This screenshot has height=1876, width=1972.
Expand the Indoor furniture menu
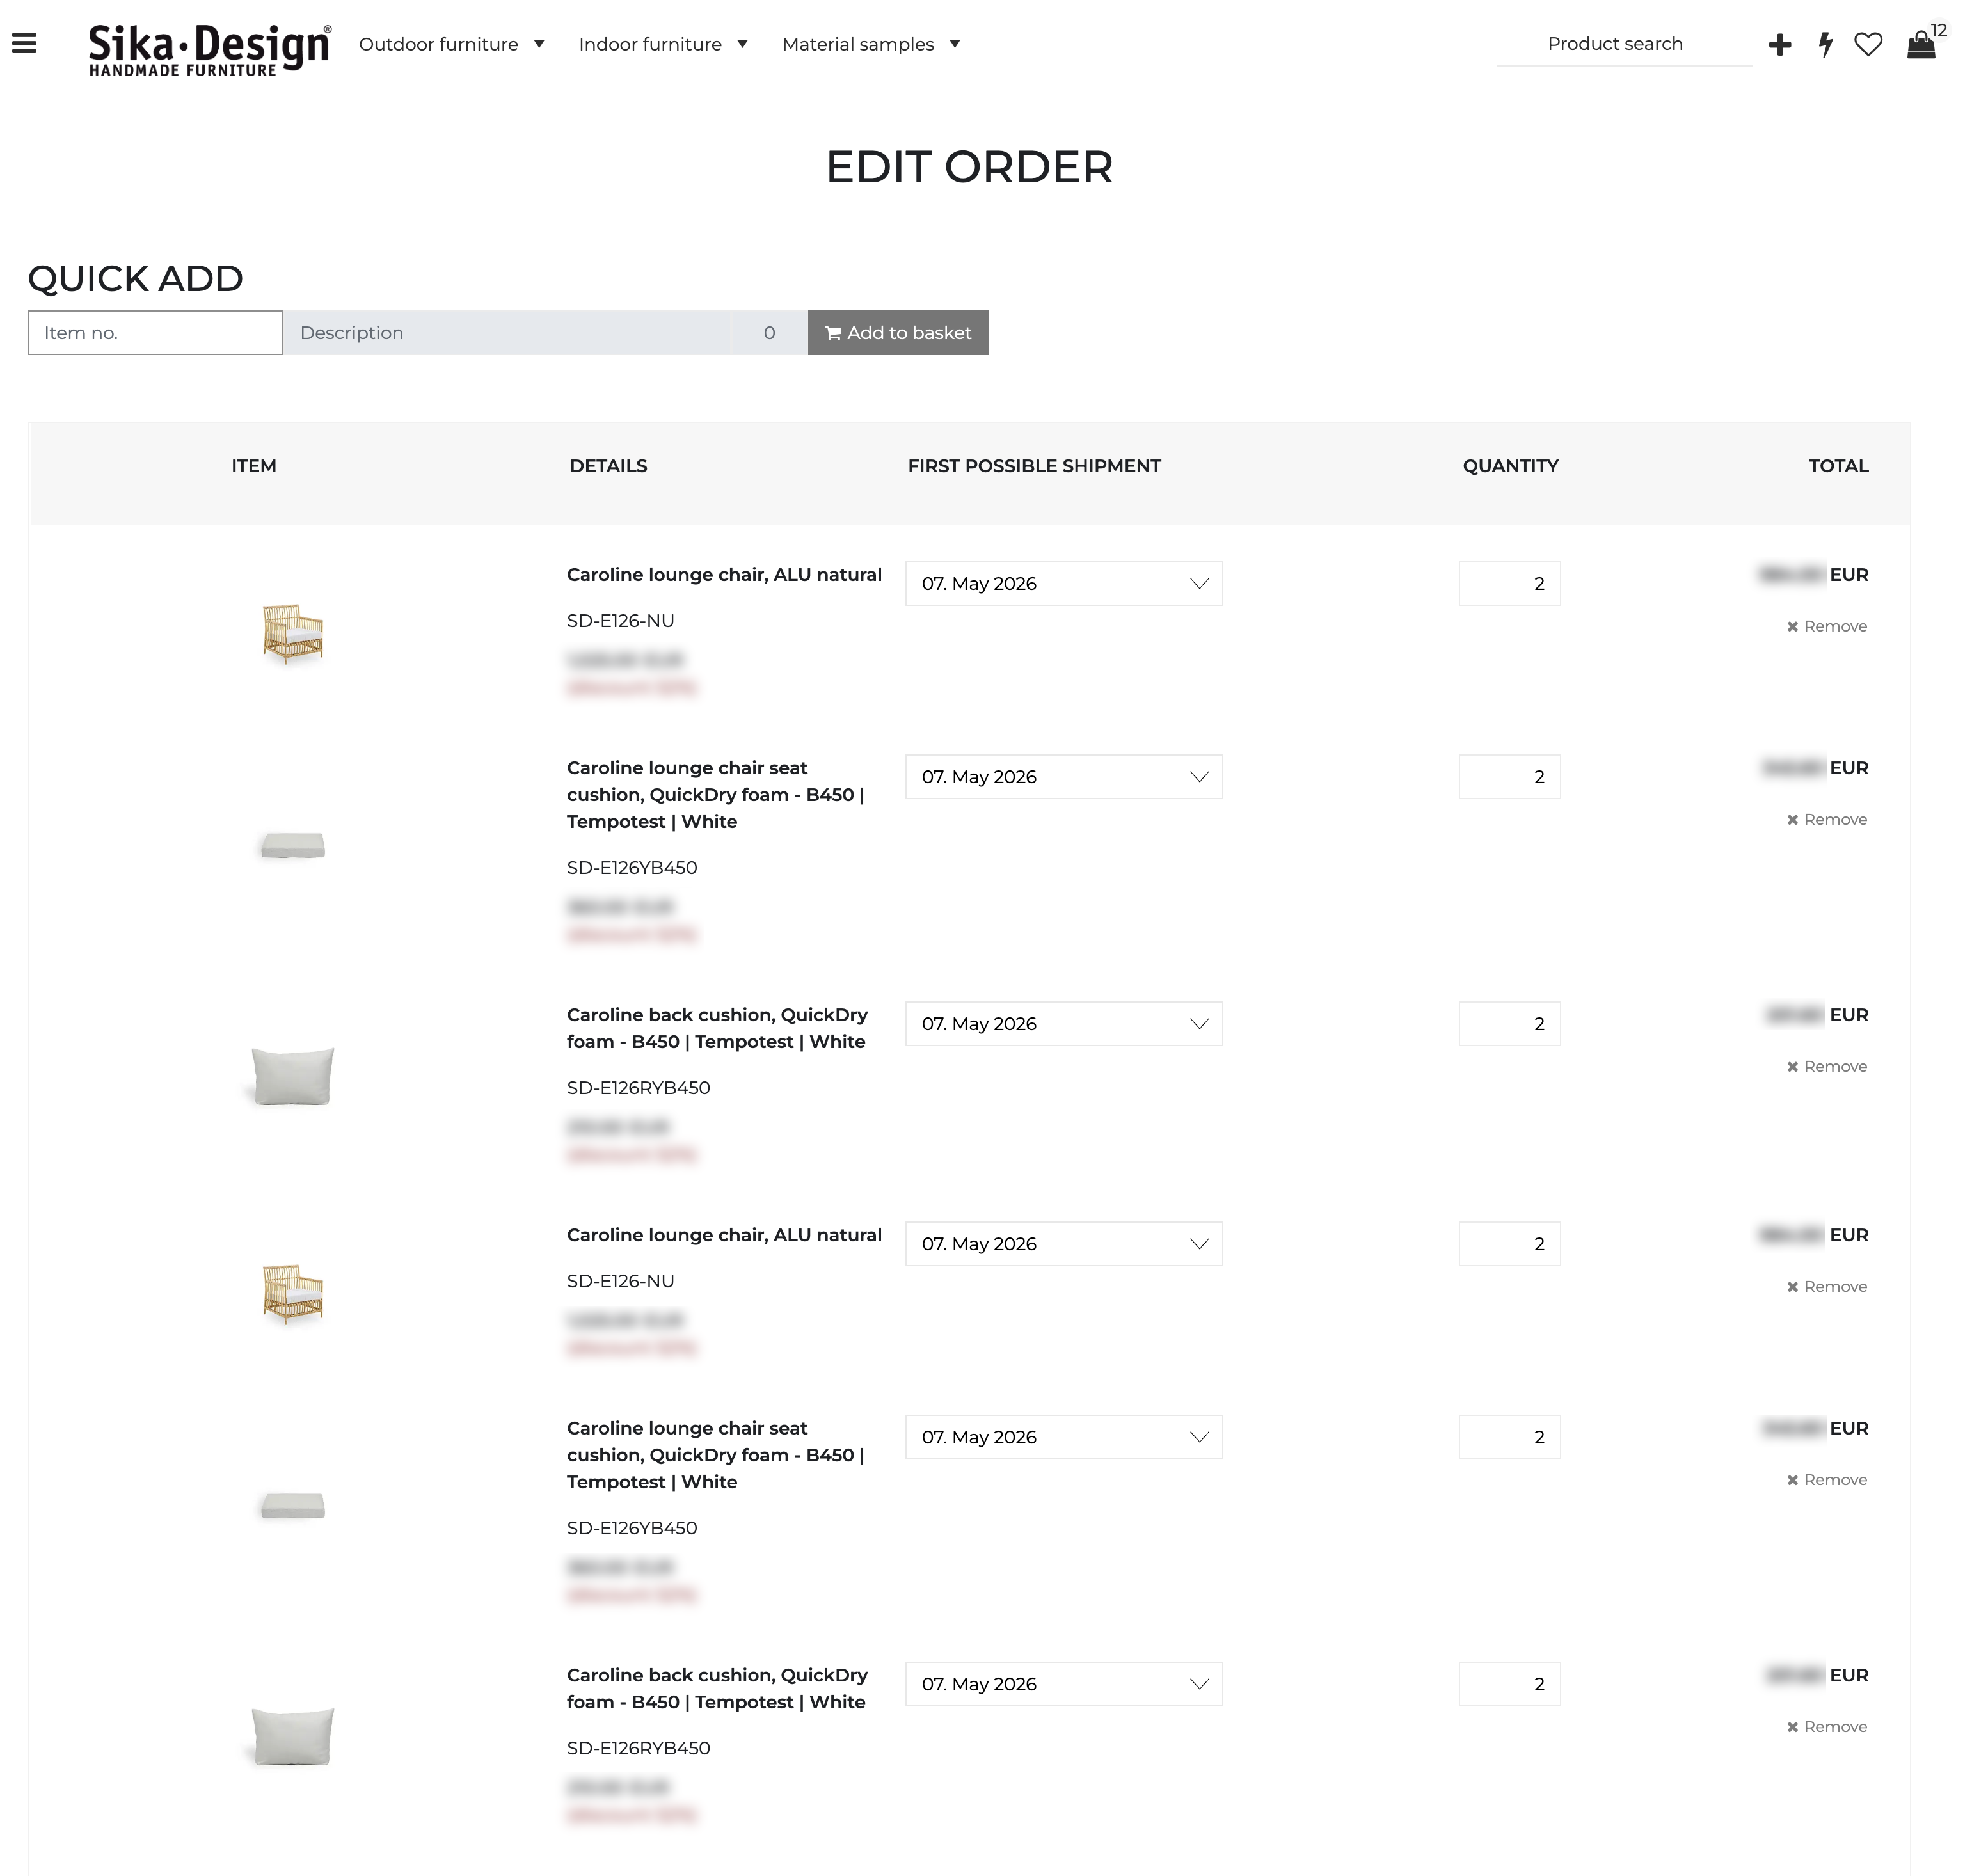pos(663,44)
